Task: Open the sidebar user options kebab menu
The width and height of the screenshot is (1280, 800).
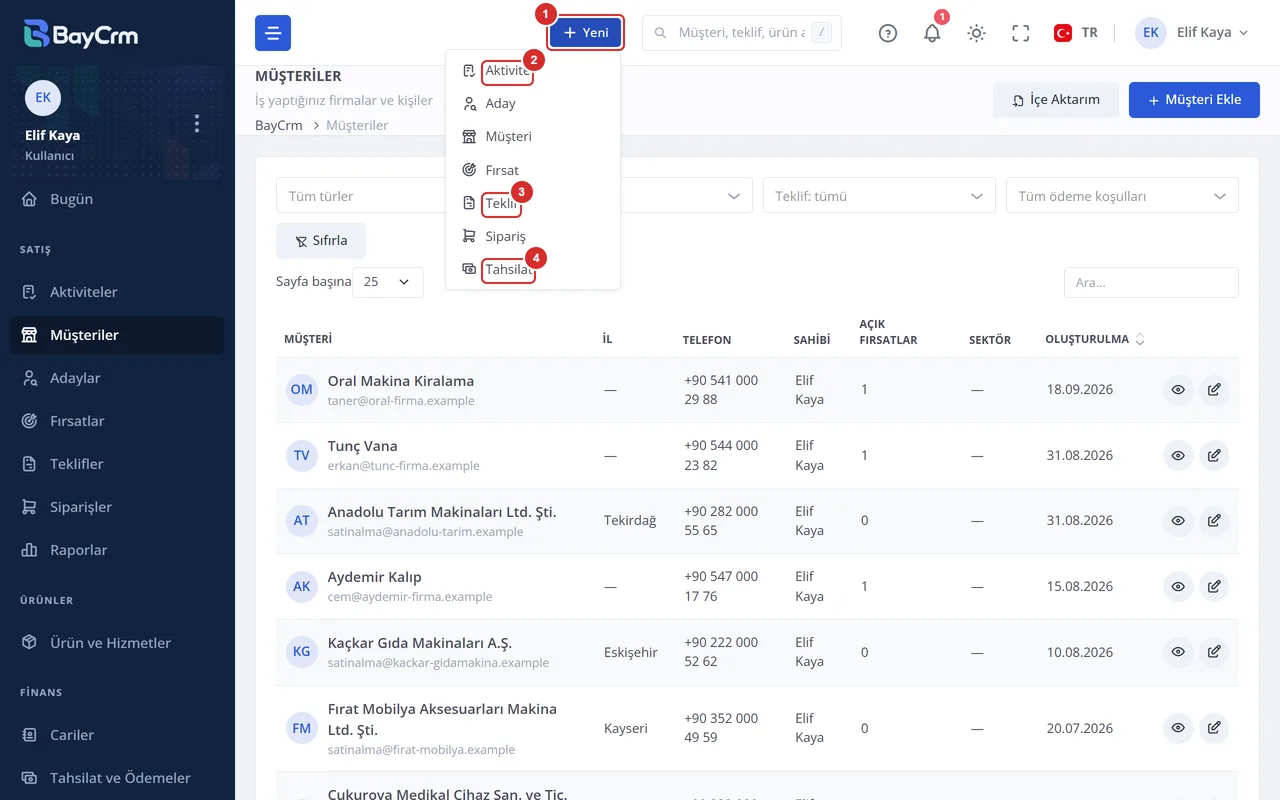Action: coord(197,123)
